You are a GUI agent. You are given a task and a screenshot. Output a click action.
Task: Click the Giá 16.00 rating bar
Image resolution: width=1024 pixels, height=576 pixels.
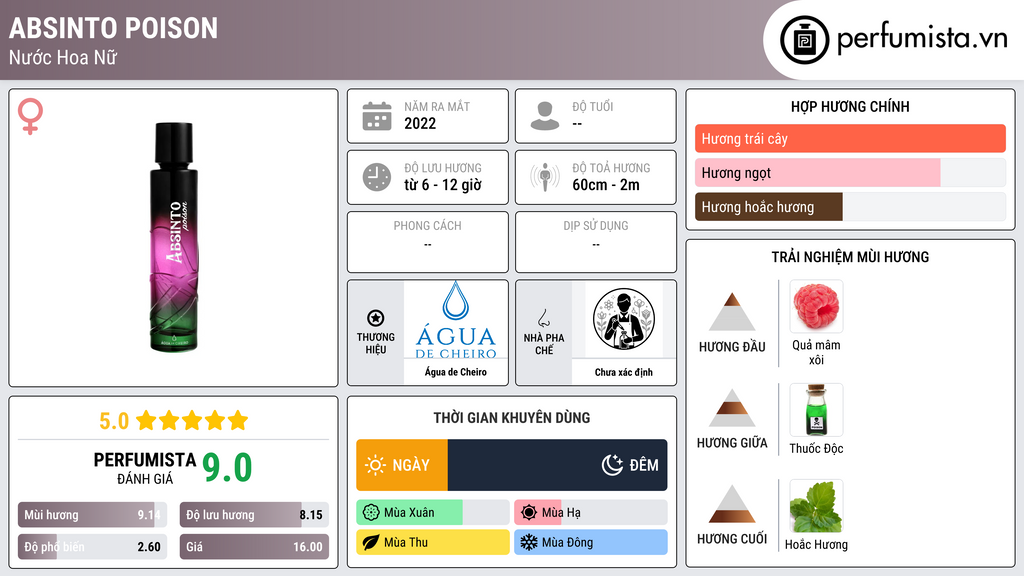click(254, 547)
